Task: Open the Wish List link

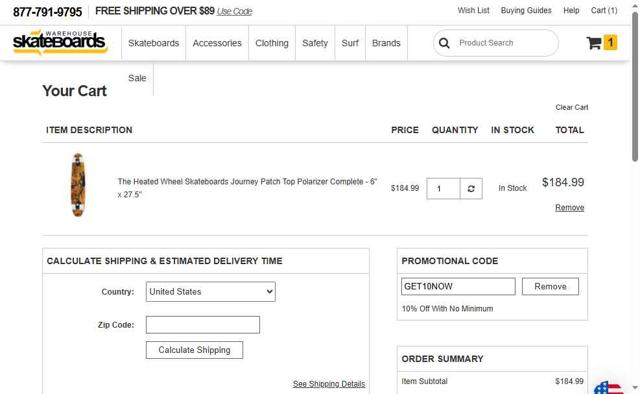Action: tap(473, 11)
